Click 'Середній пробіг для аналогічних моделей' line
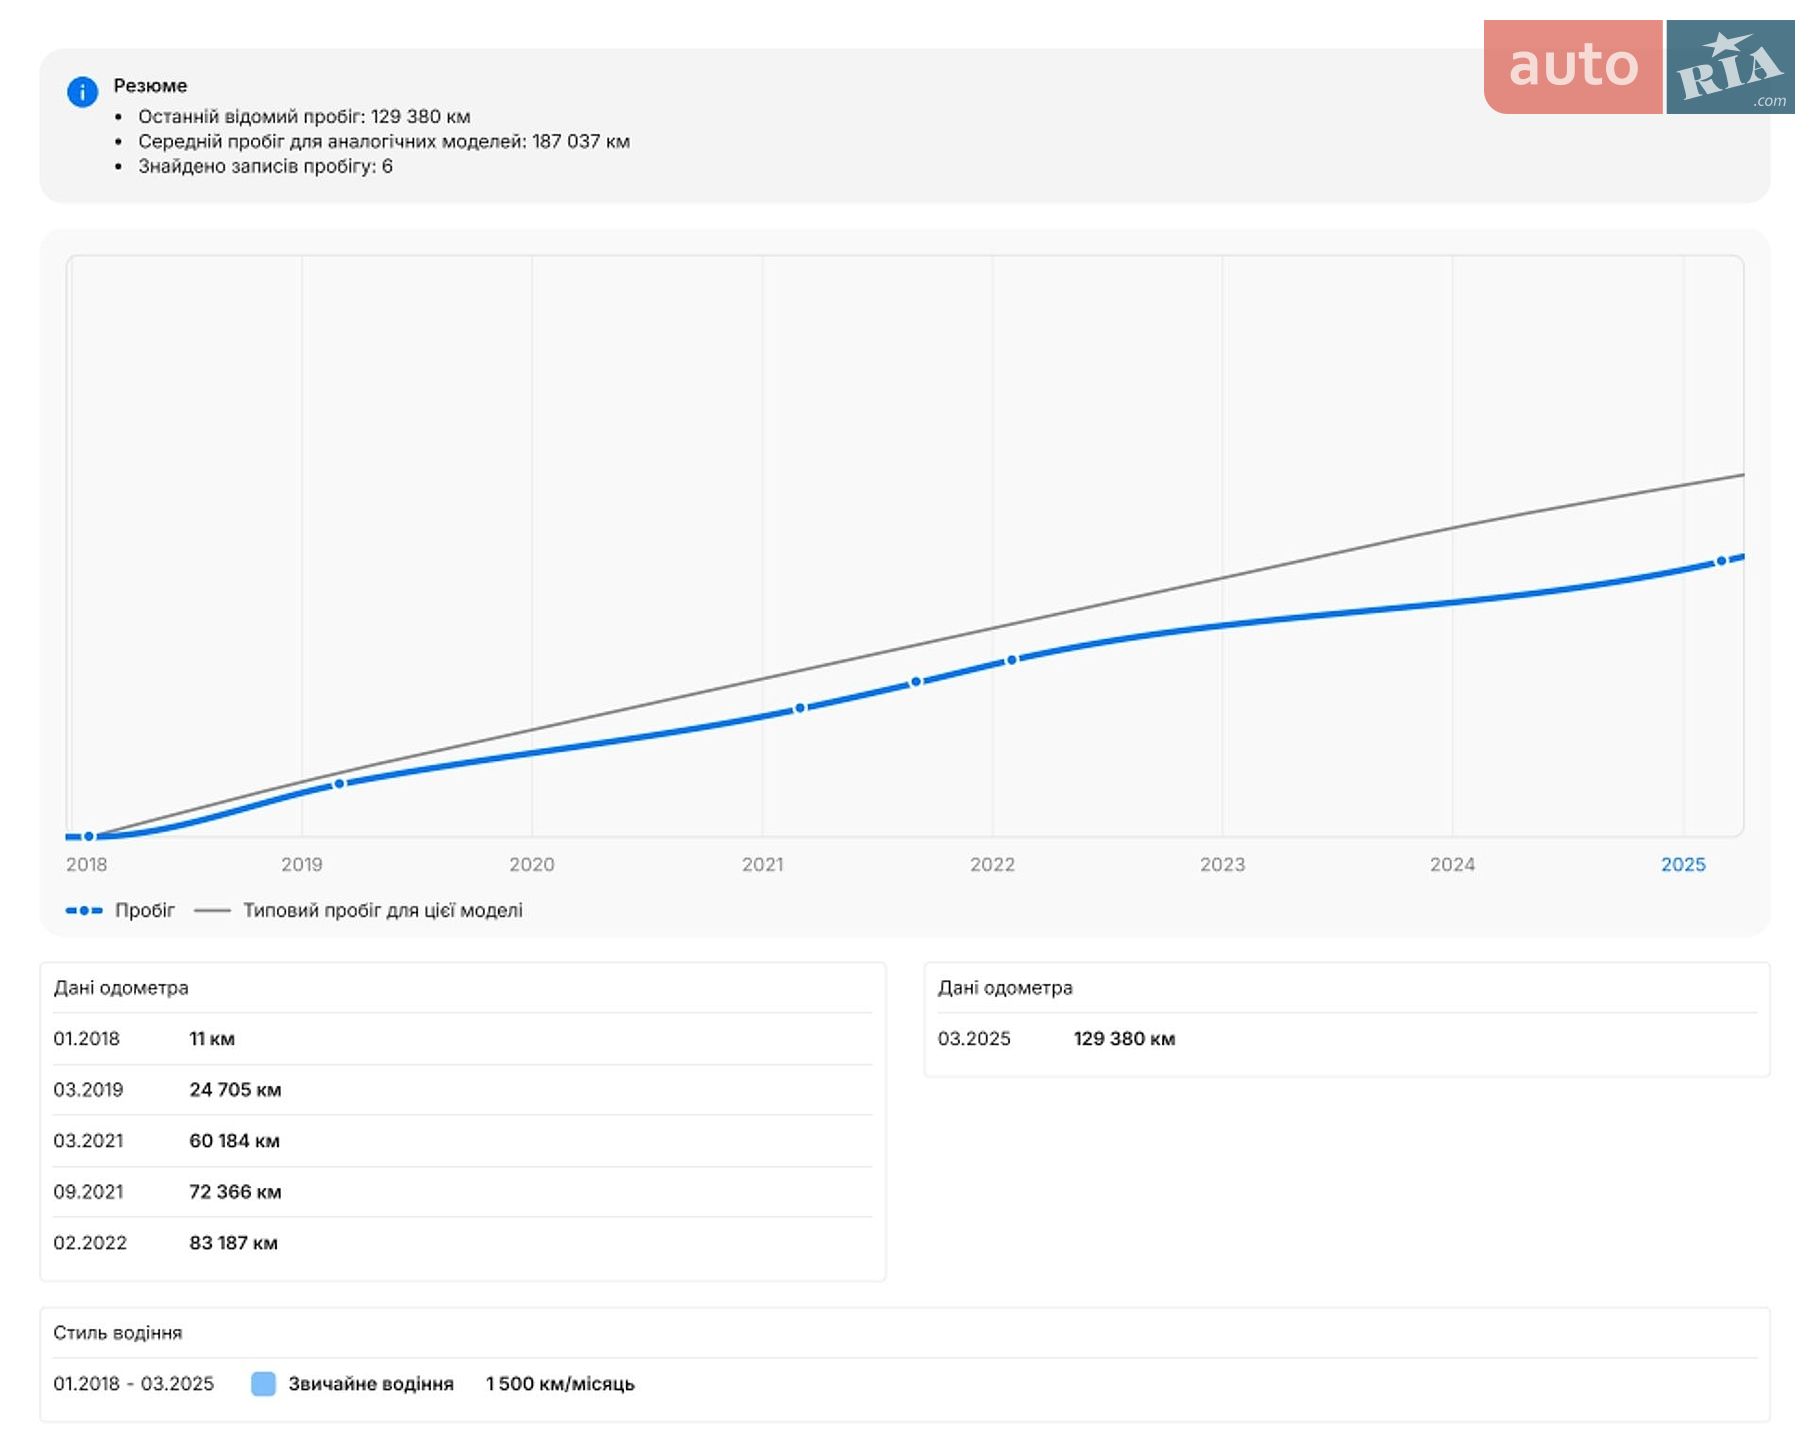This screenshot has height=1440, width=1813. pos(384,141)
